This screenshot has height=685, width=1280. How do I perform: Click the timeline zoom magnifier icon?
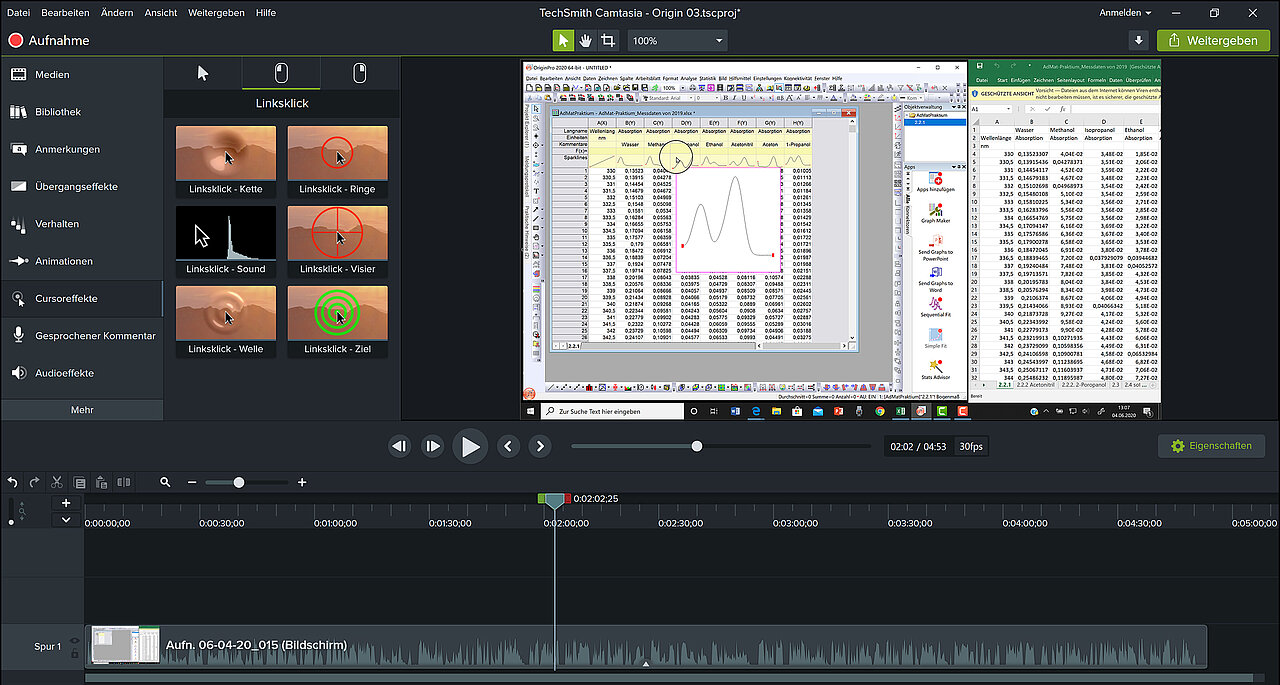165,482
